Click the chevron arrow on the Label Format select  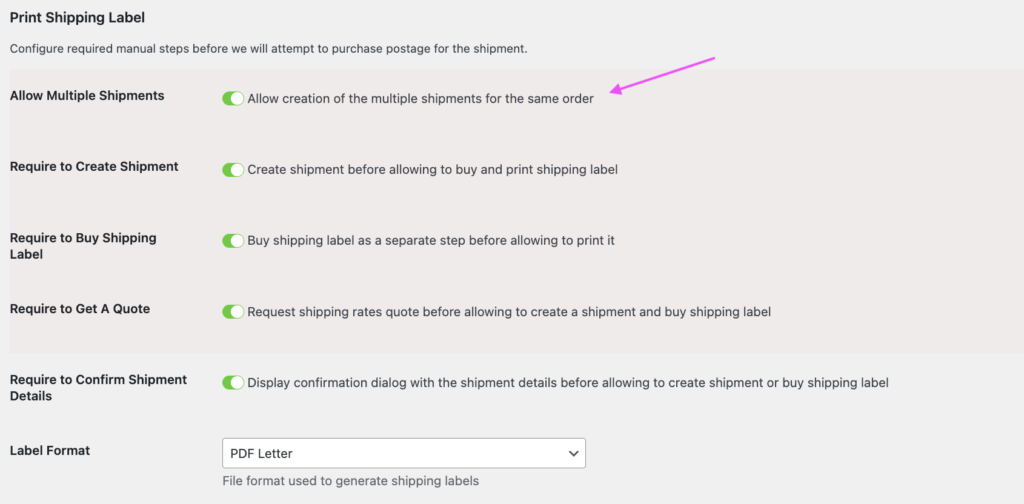573,453
